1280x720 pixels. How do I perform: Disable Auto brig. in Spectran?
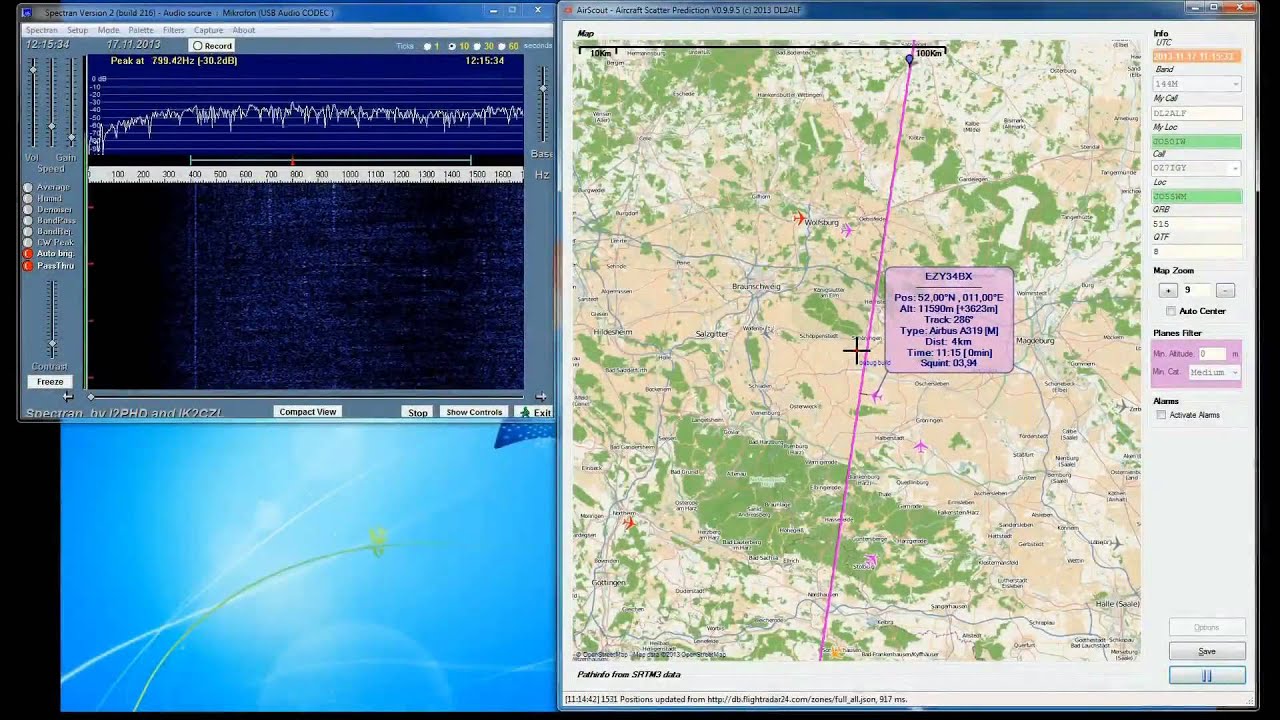point(29,253)
